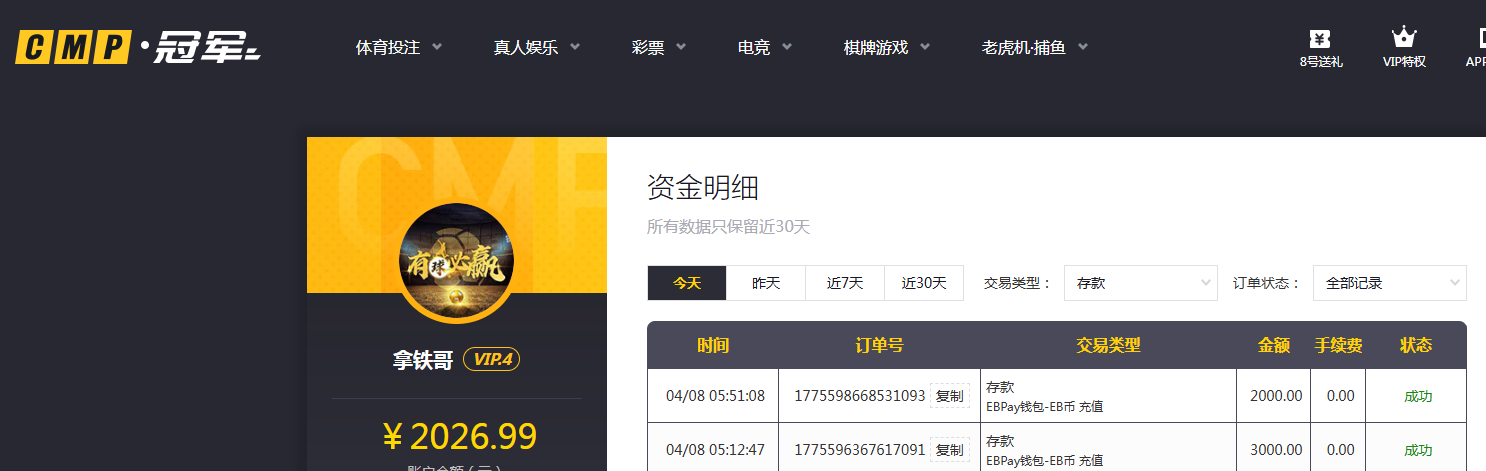Click the ¥2026.99 account balance
Viewport: 1486px width, 471px height.
tap(459, 437)
